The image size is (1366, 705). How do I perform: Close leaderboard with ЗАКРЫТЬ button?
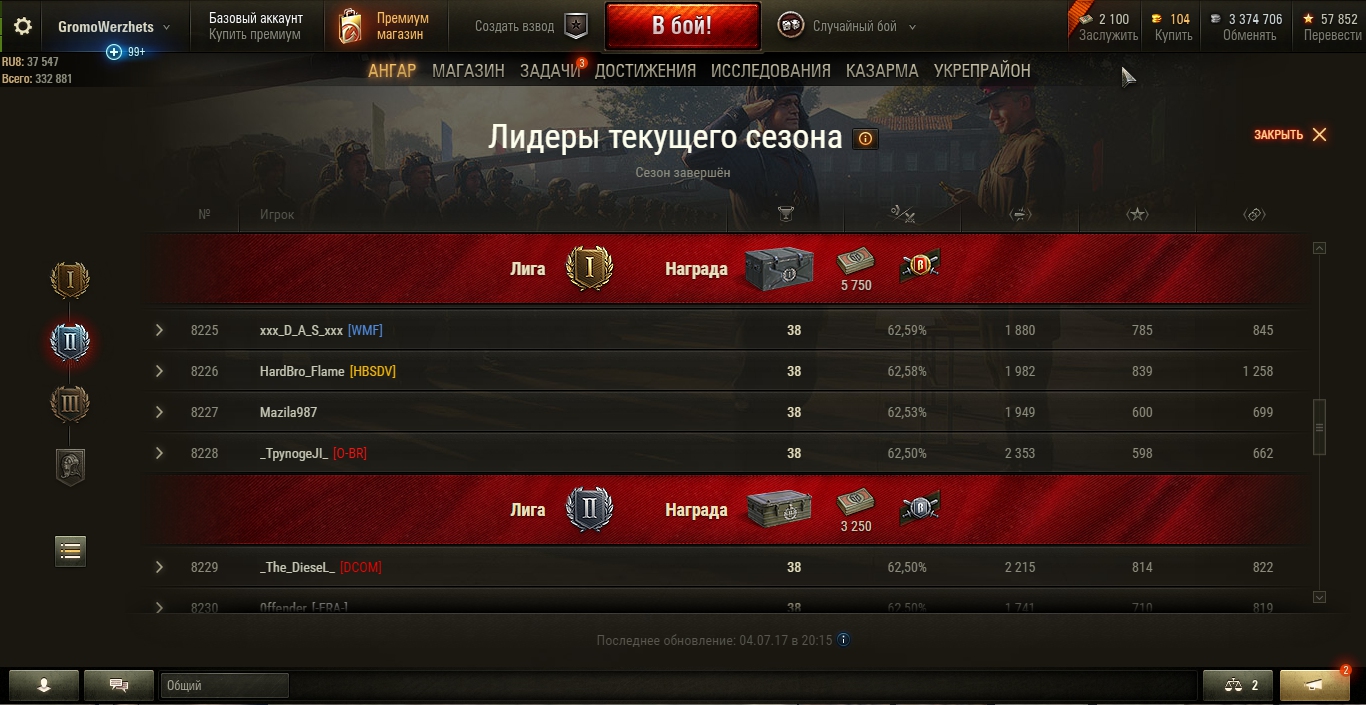pyautogui.click(x=1290, y=134)
